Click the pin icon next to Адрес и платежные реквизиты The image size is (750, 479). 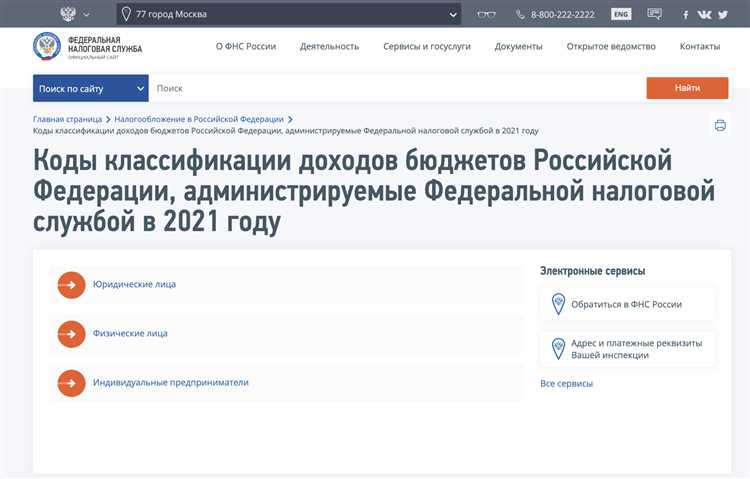(x=558, y=349)
